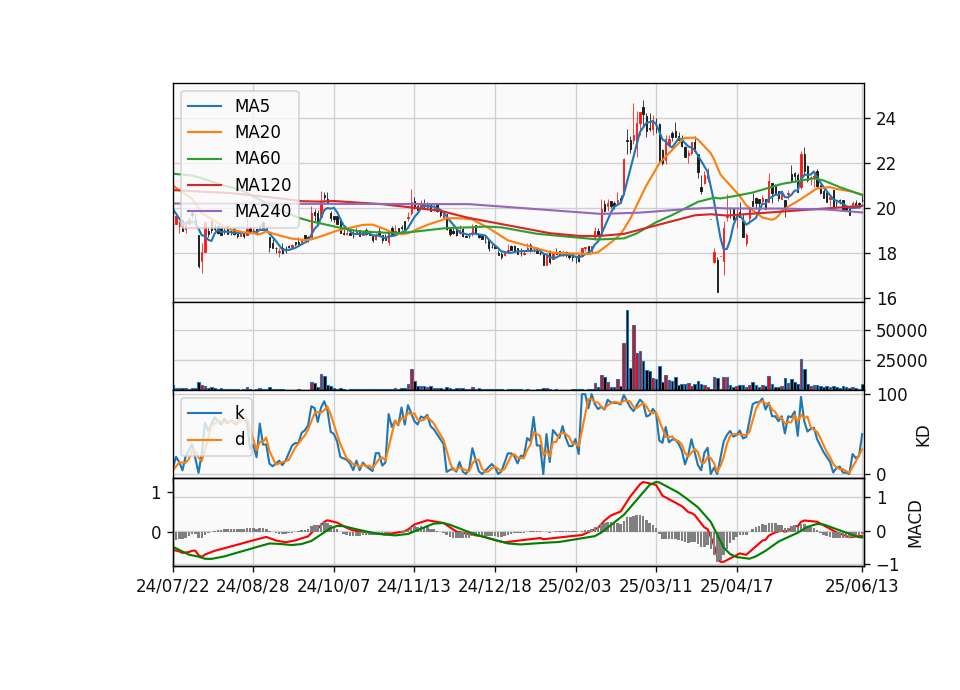This screenshot has height=690, width=960.
Task: Click the volume axis value 50000
Action: point(901,331)
